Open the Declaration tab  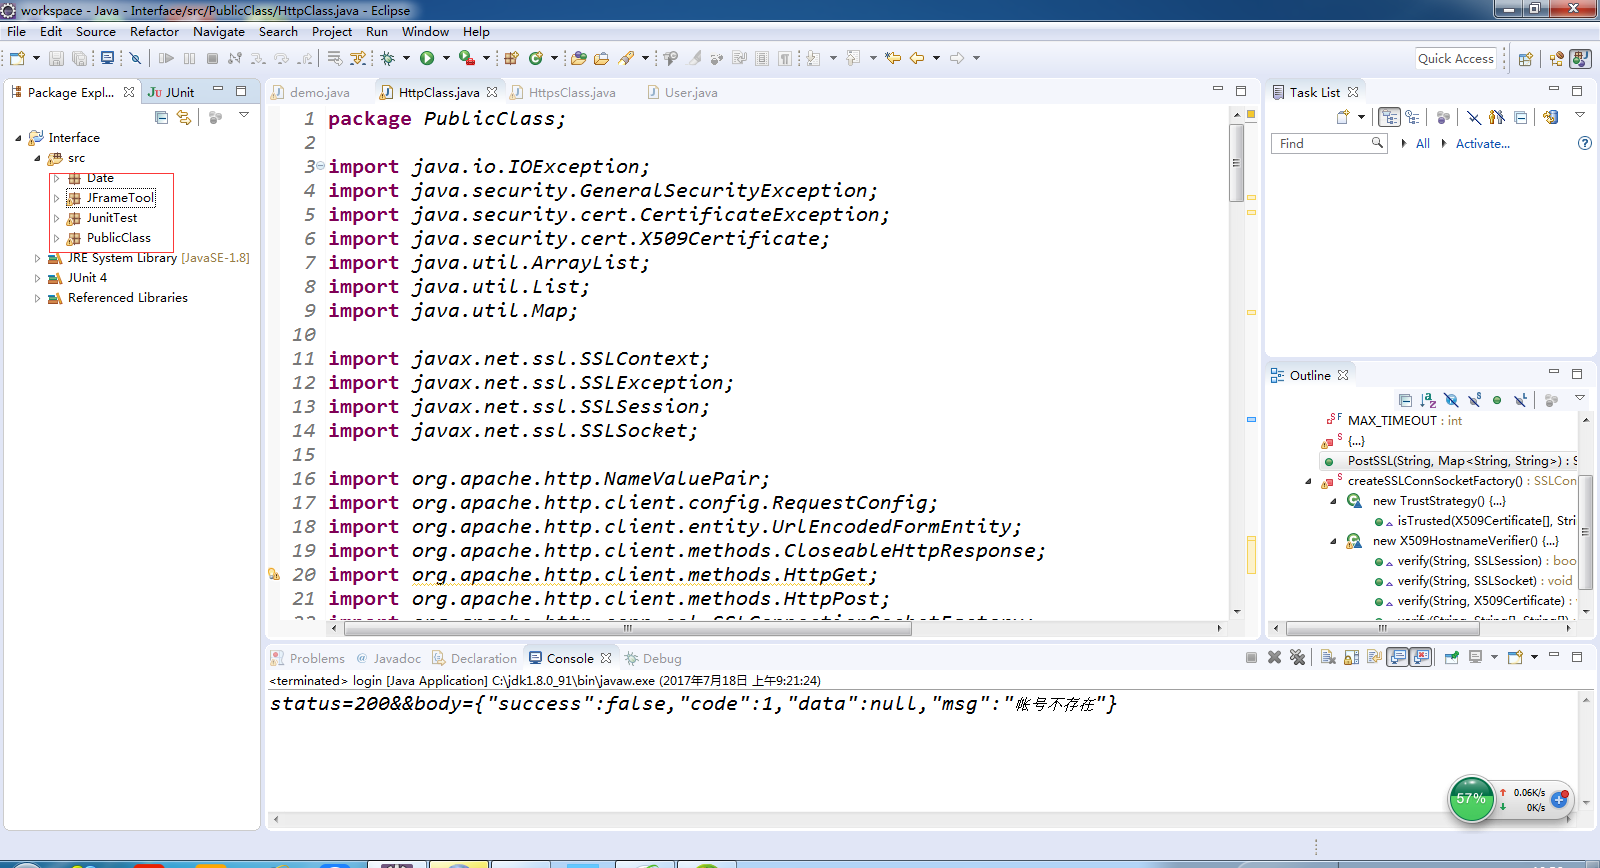coord(475,658)
